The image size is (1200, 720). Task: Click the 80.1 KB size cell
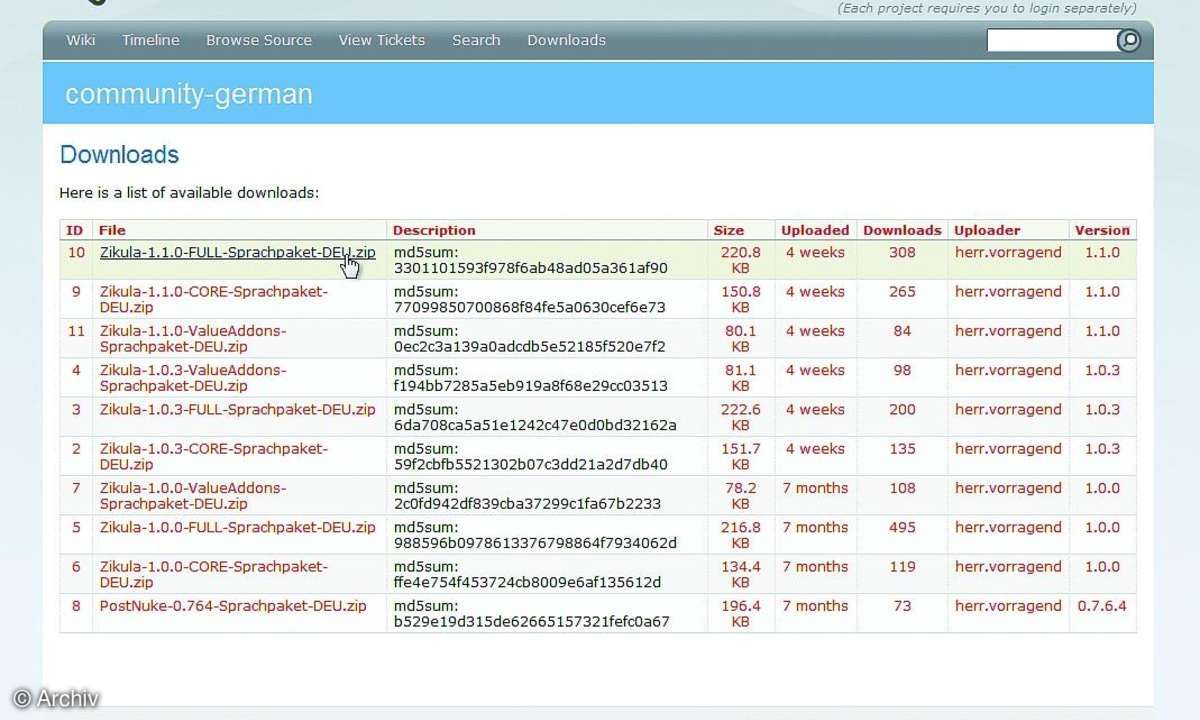click(x=740, y=339)
